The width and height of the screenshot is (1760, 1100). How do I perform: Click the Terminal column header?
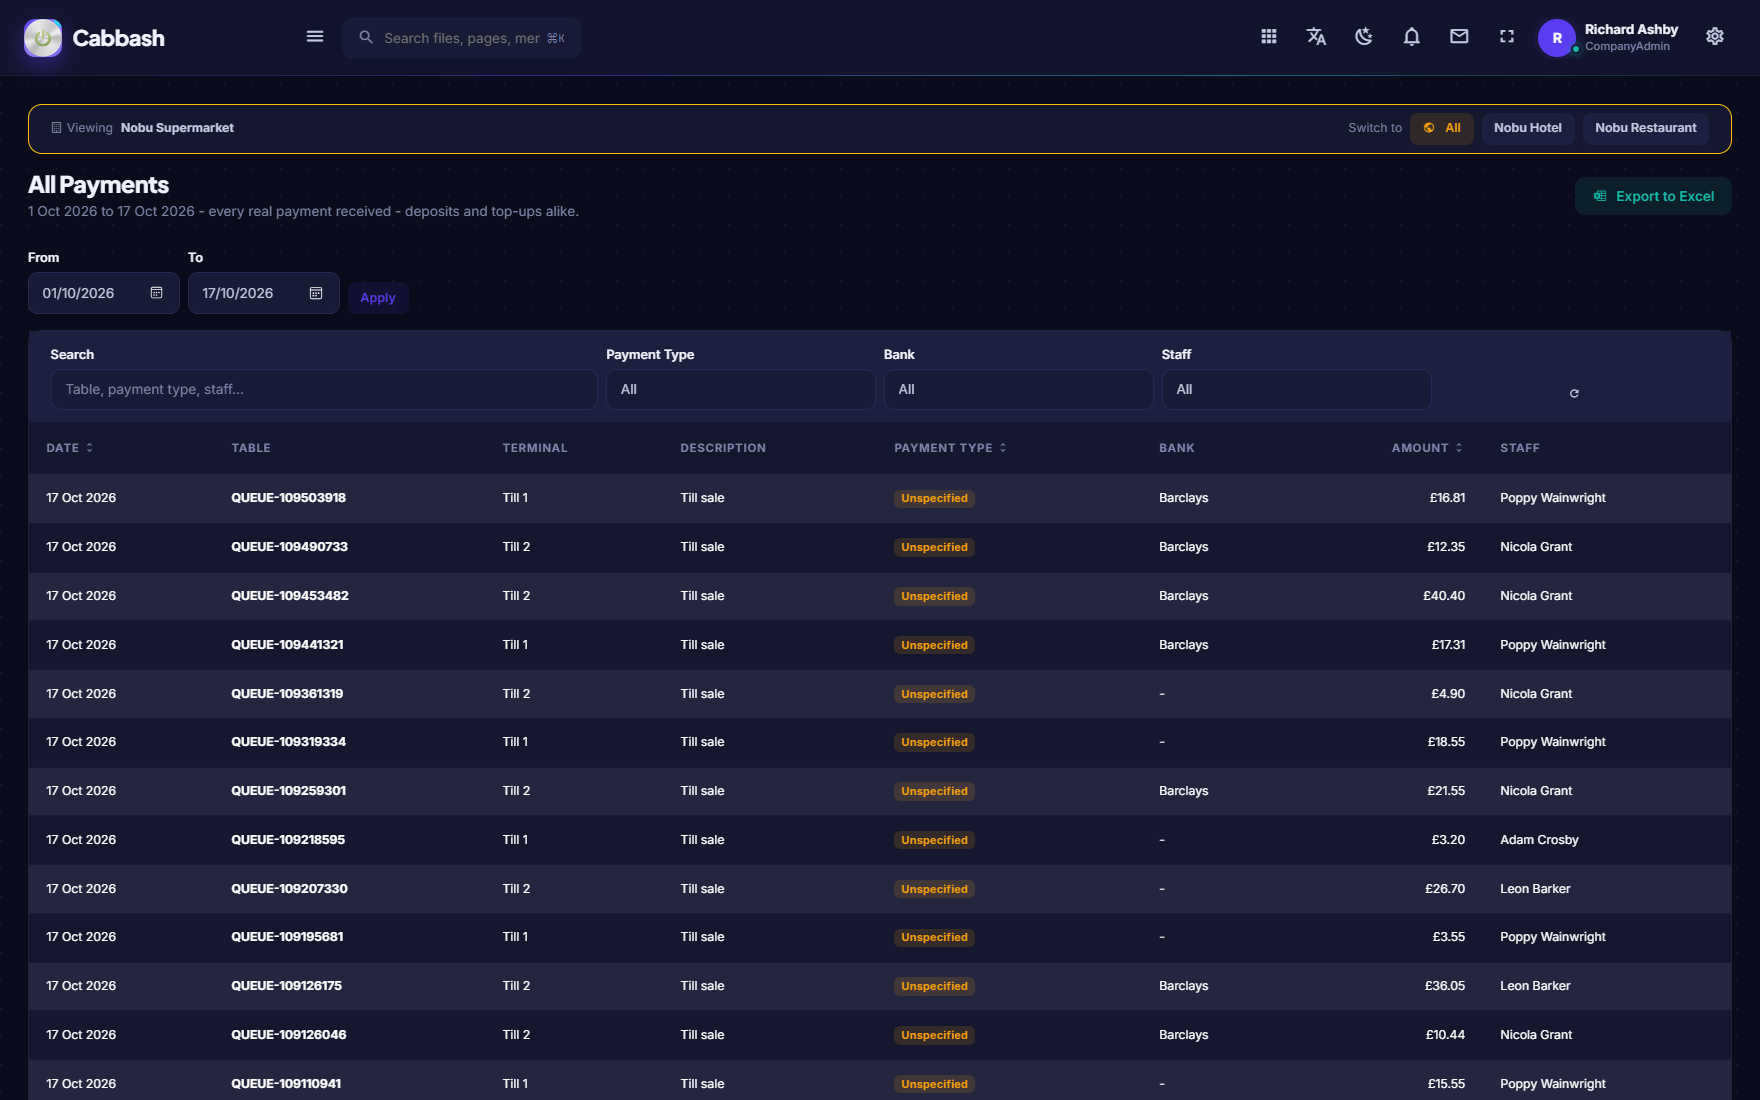(x=535, y=448)
